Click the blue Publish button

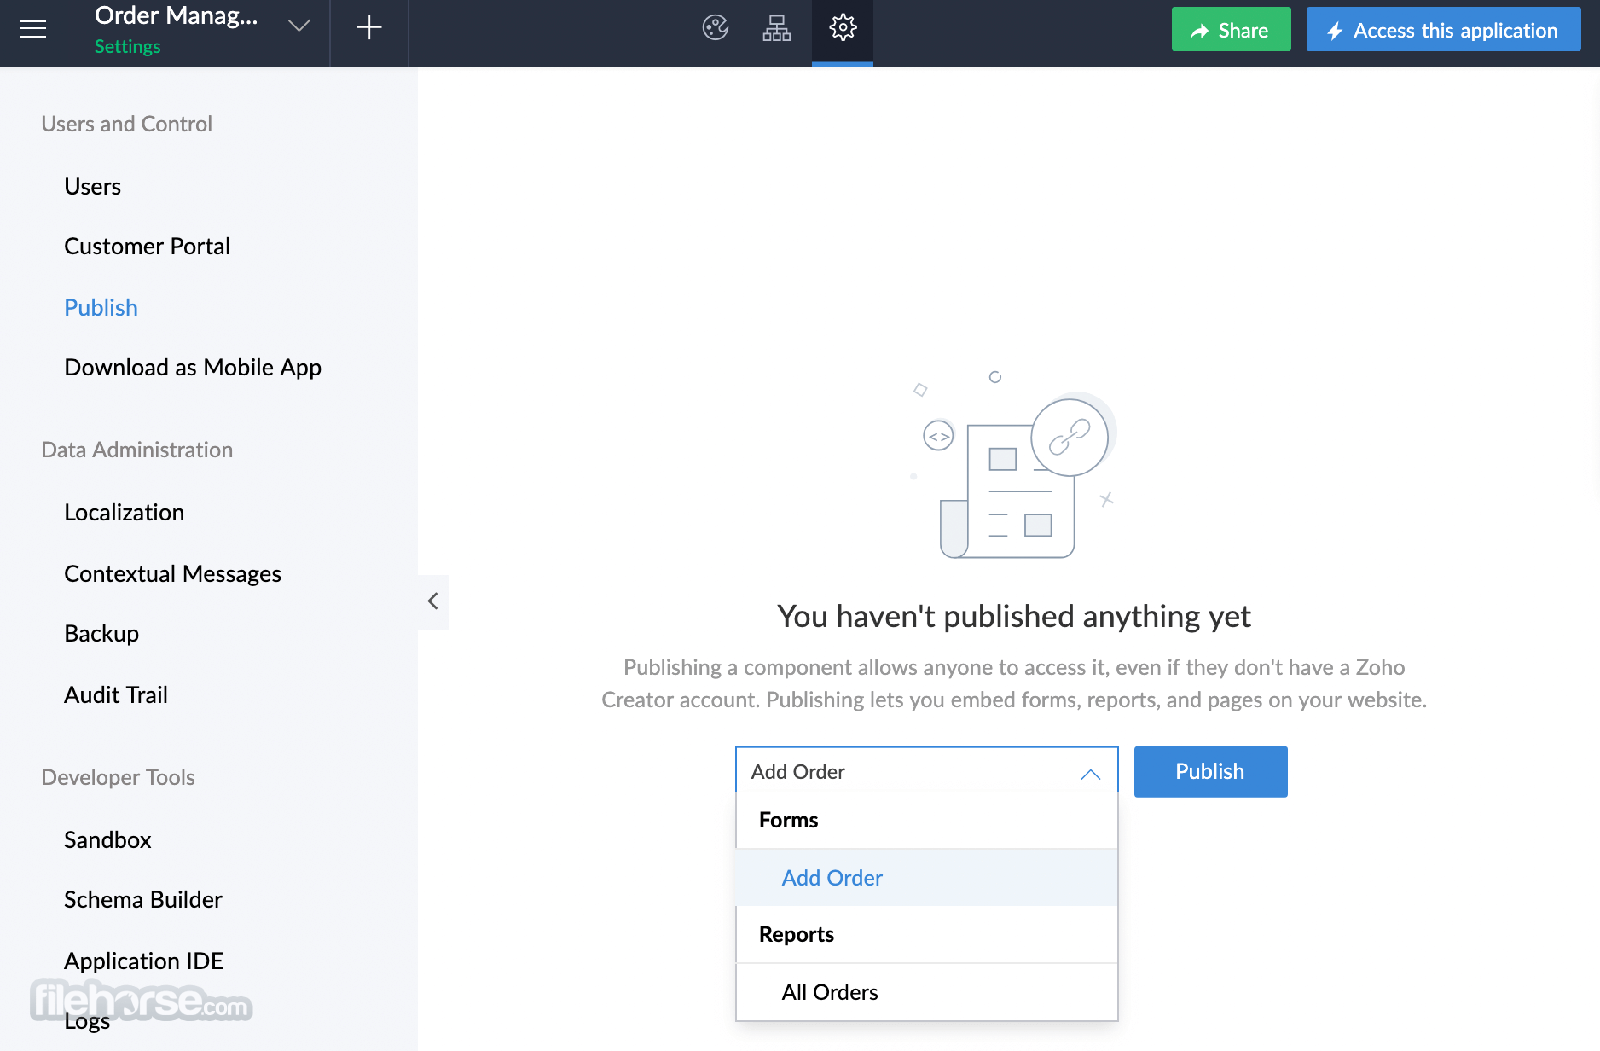tap(1210, 771)
